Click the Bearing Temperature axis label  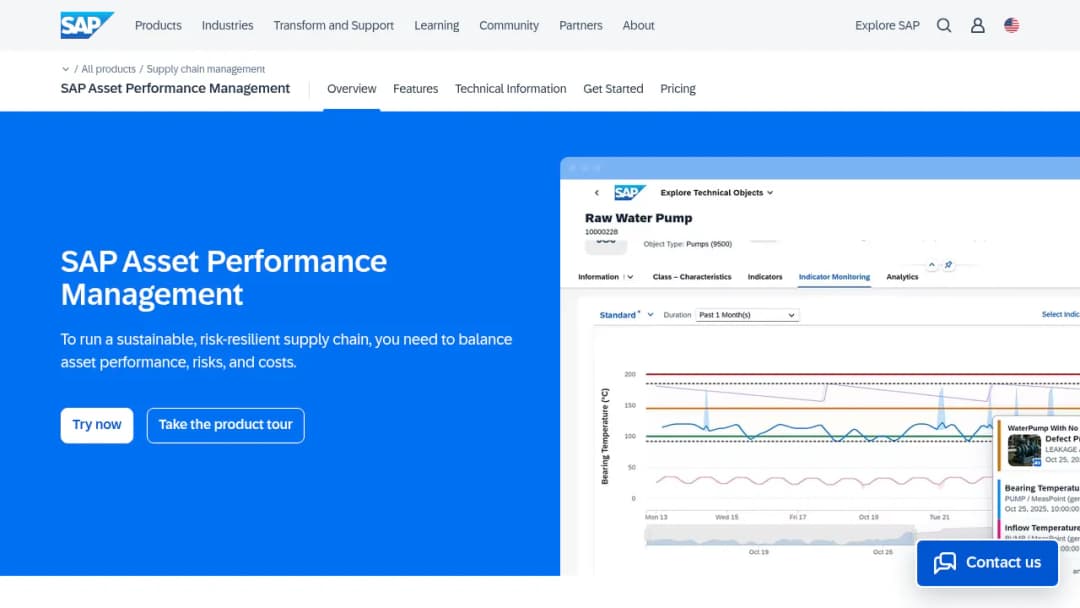click(605, 437)
